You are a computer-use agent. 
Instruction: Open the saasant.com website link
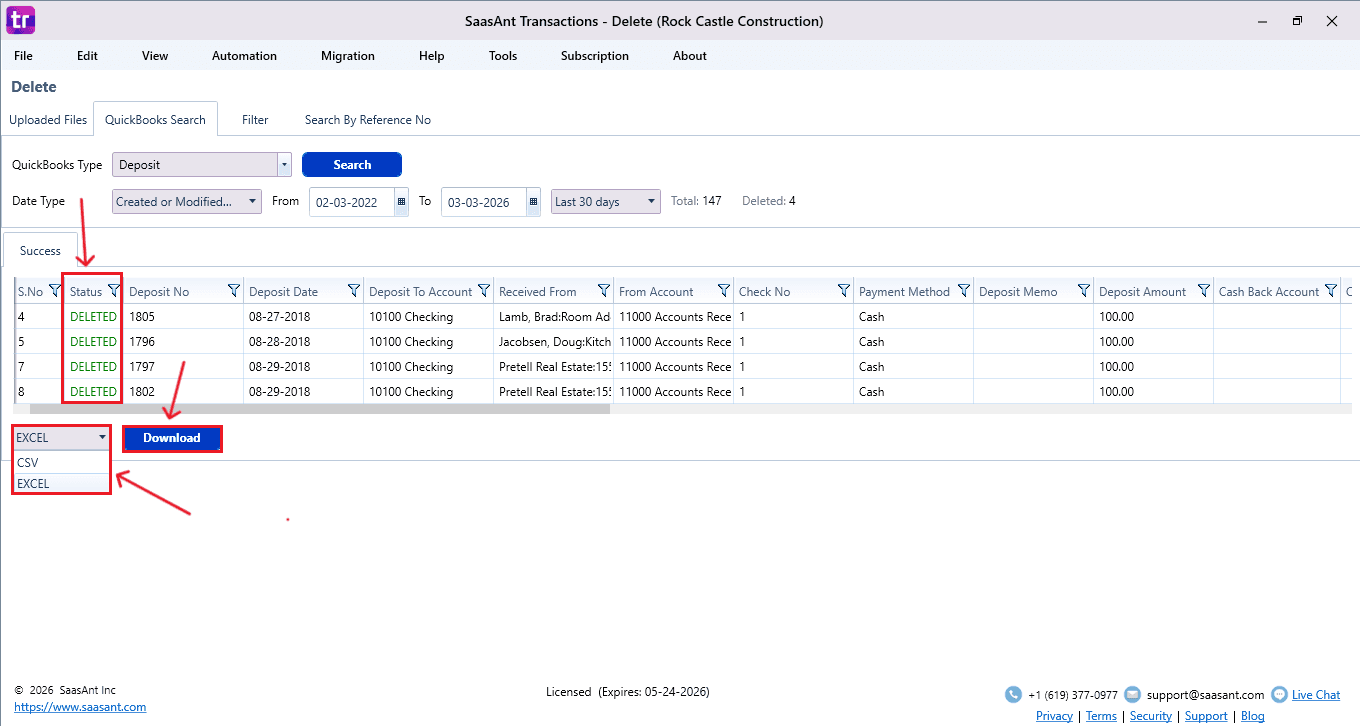80,707
